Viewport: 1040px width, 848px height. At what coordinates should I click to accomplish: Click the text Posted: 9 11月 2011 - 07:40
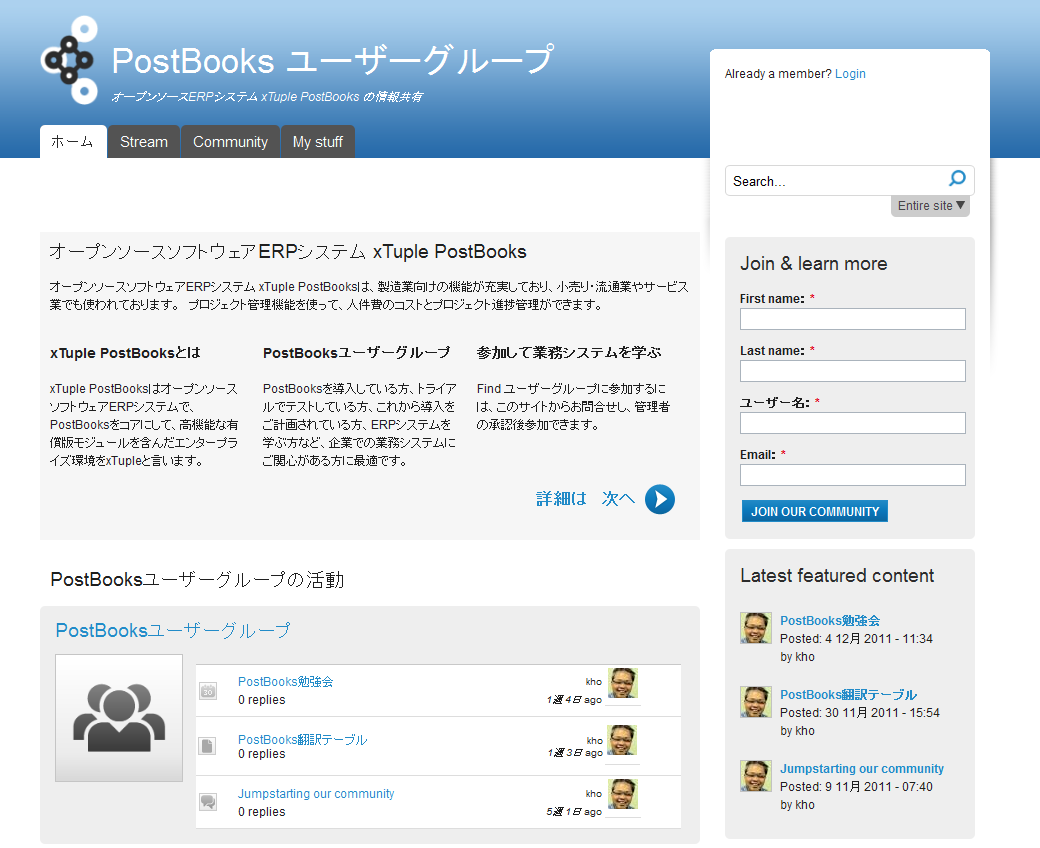click(856, 786)
